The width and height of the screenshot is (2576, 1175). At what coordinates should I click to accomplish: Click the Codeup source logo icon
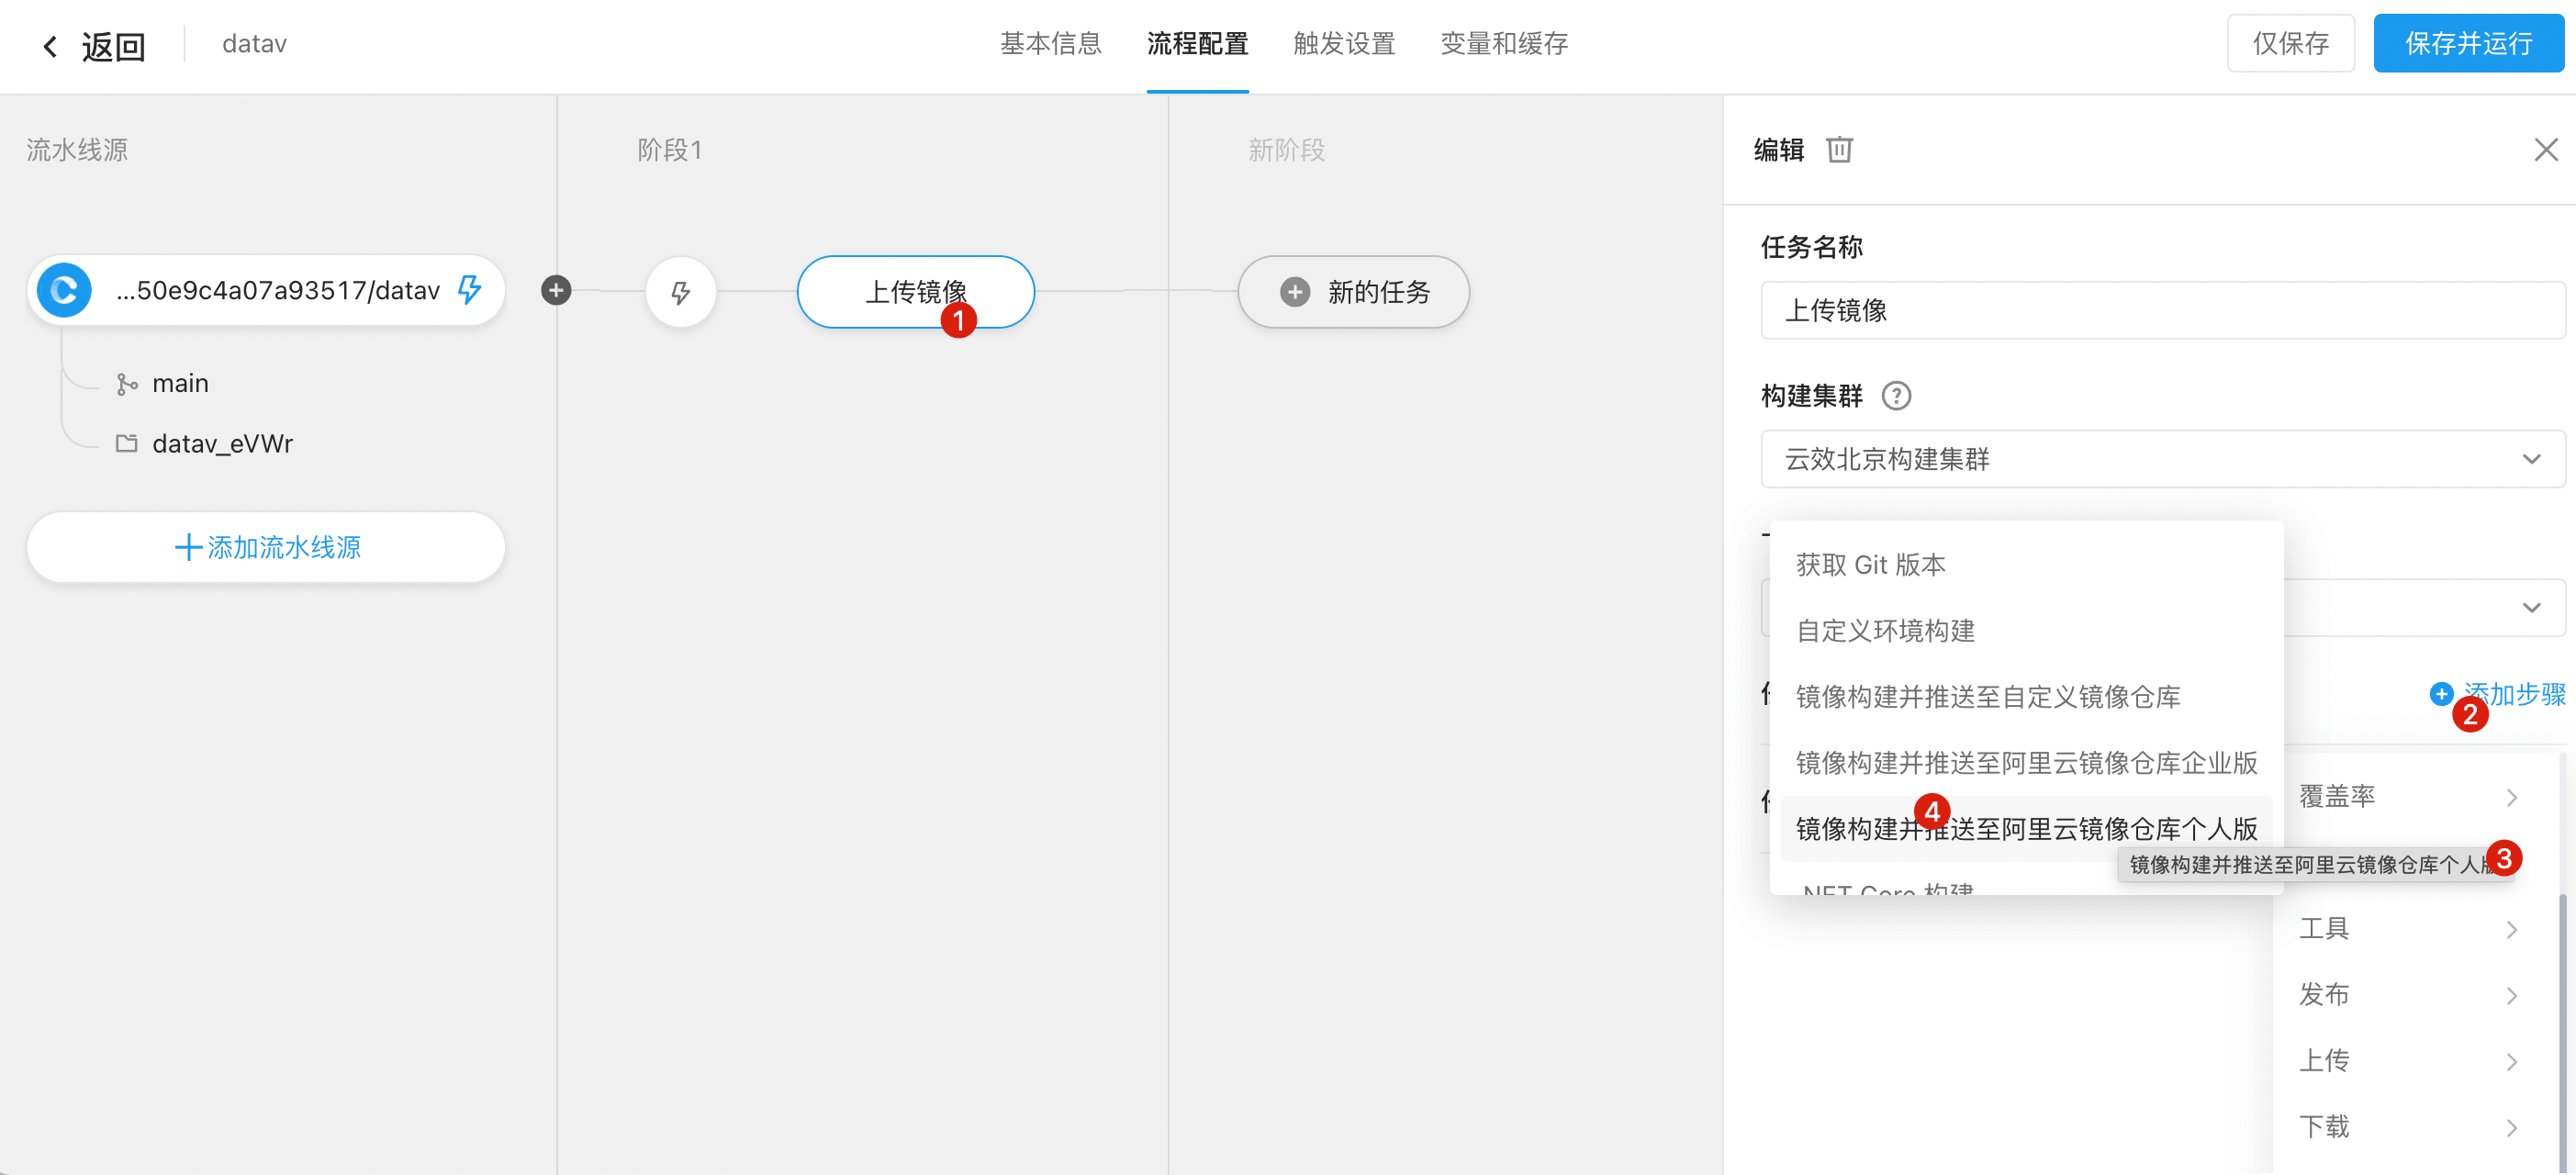pyautogui.click(x=64, y=290)
